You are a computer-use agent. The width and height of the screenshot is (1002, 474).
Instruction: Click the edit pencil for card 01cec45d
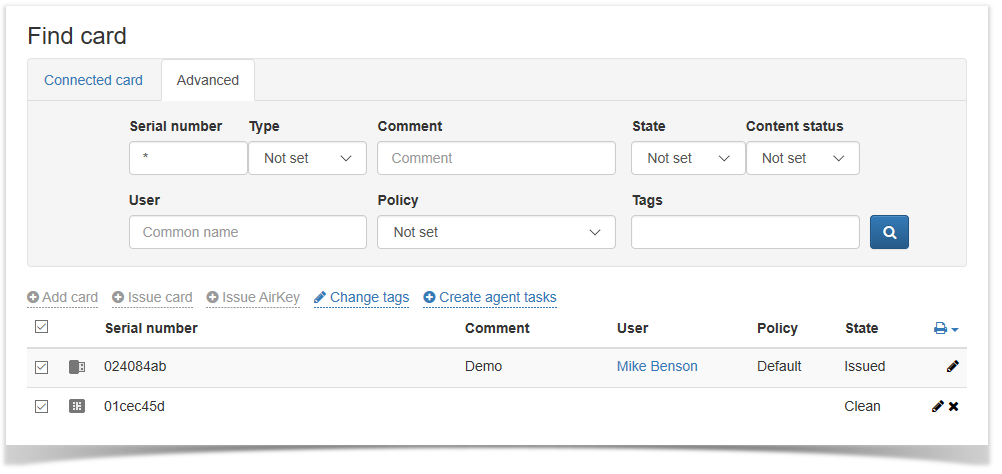coord(937,407)
